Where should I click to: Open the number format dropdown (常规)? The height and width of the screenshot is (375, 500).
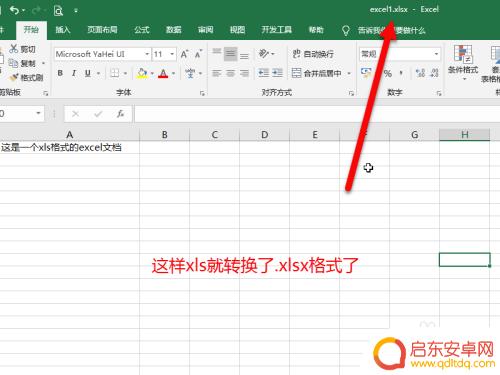click(436, 54)
